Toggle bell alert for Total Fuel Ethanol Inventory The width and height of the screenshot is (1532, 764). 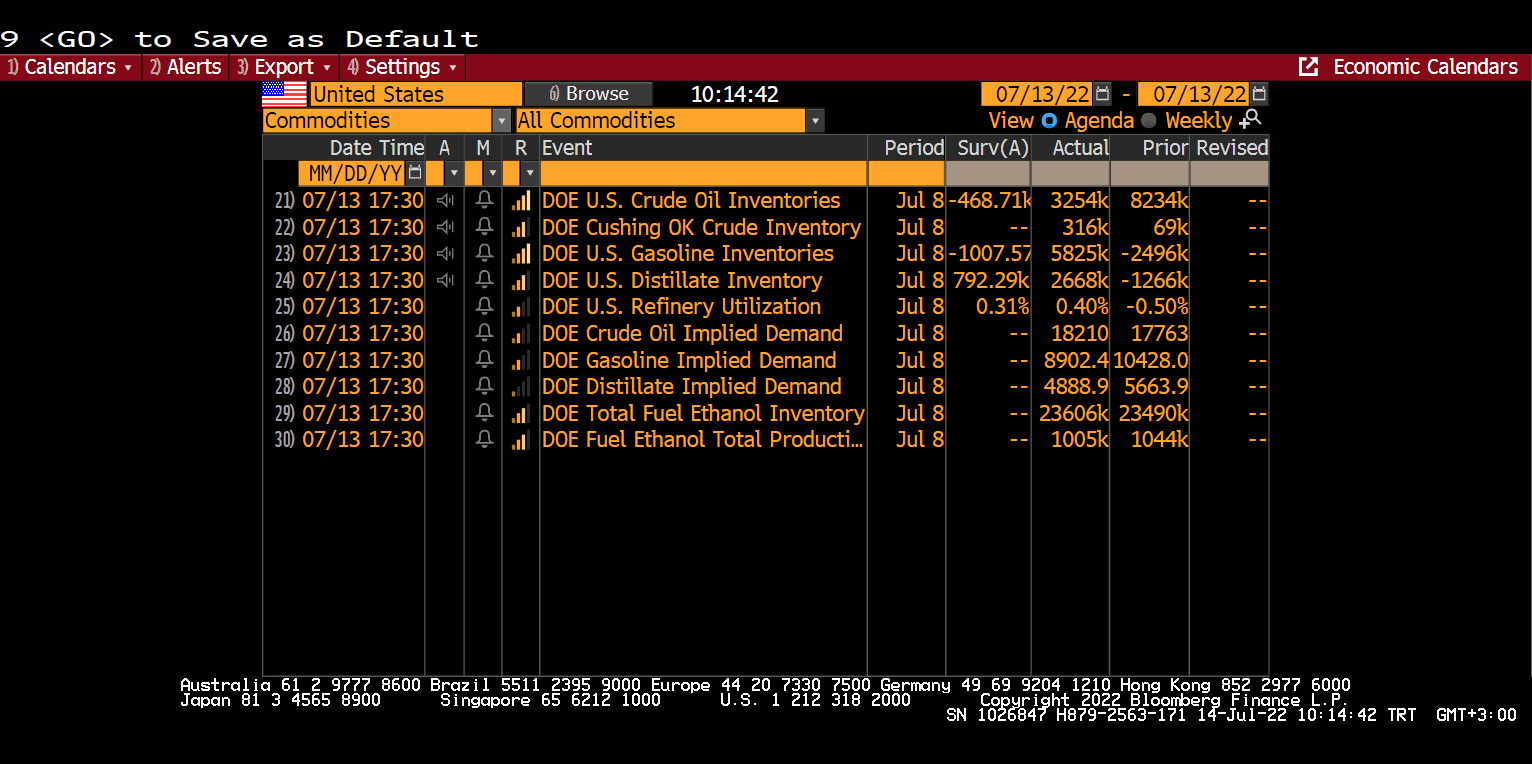pos(484,413)
